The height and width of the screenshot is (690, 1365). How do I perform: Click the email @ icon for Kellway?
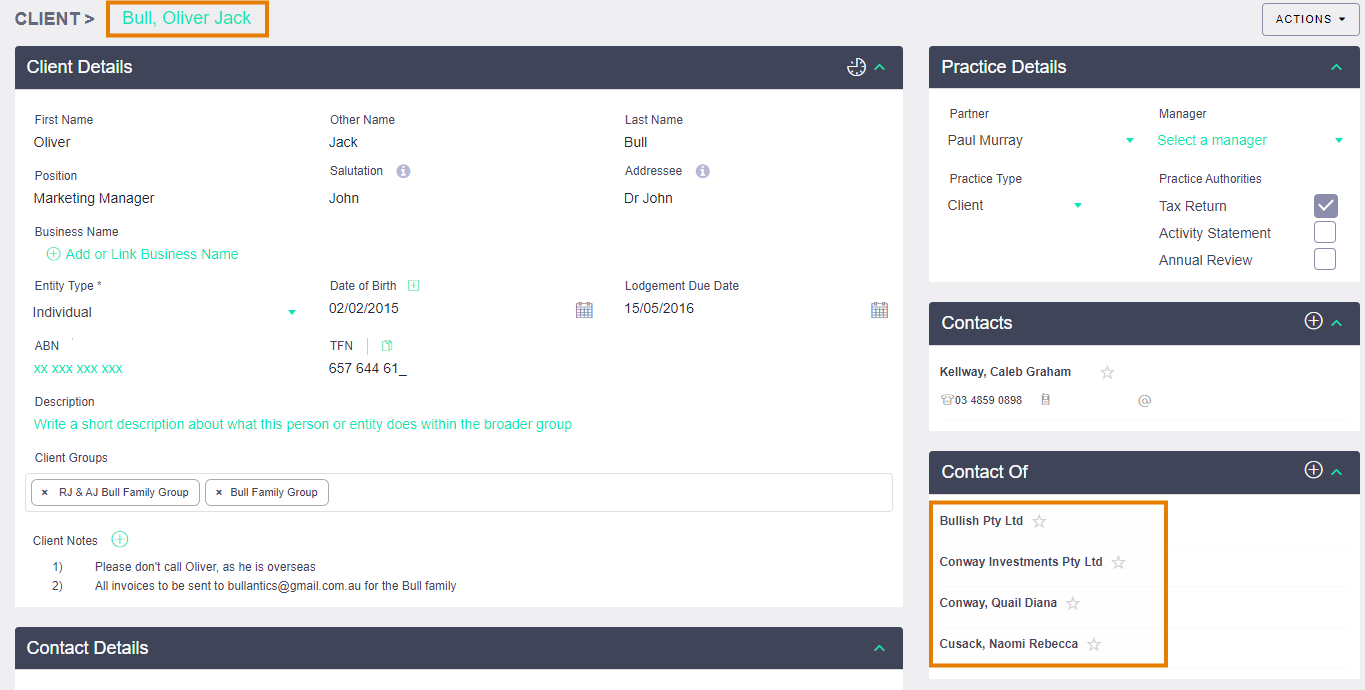(1145, 400)
